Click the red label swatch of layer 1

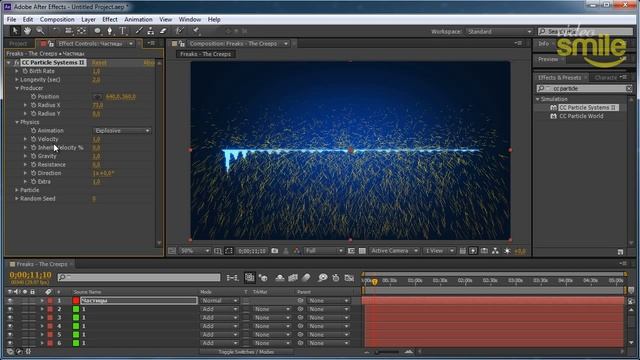(x=50, y=300)
